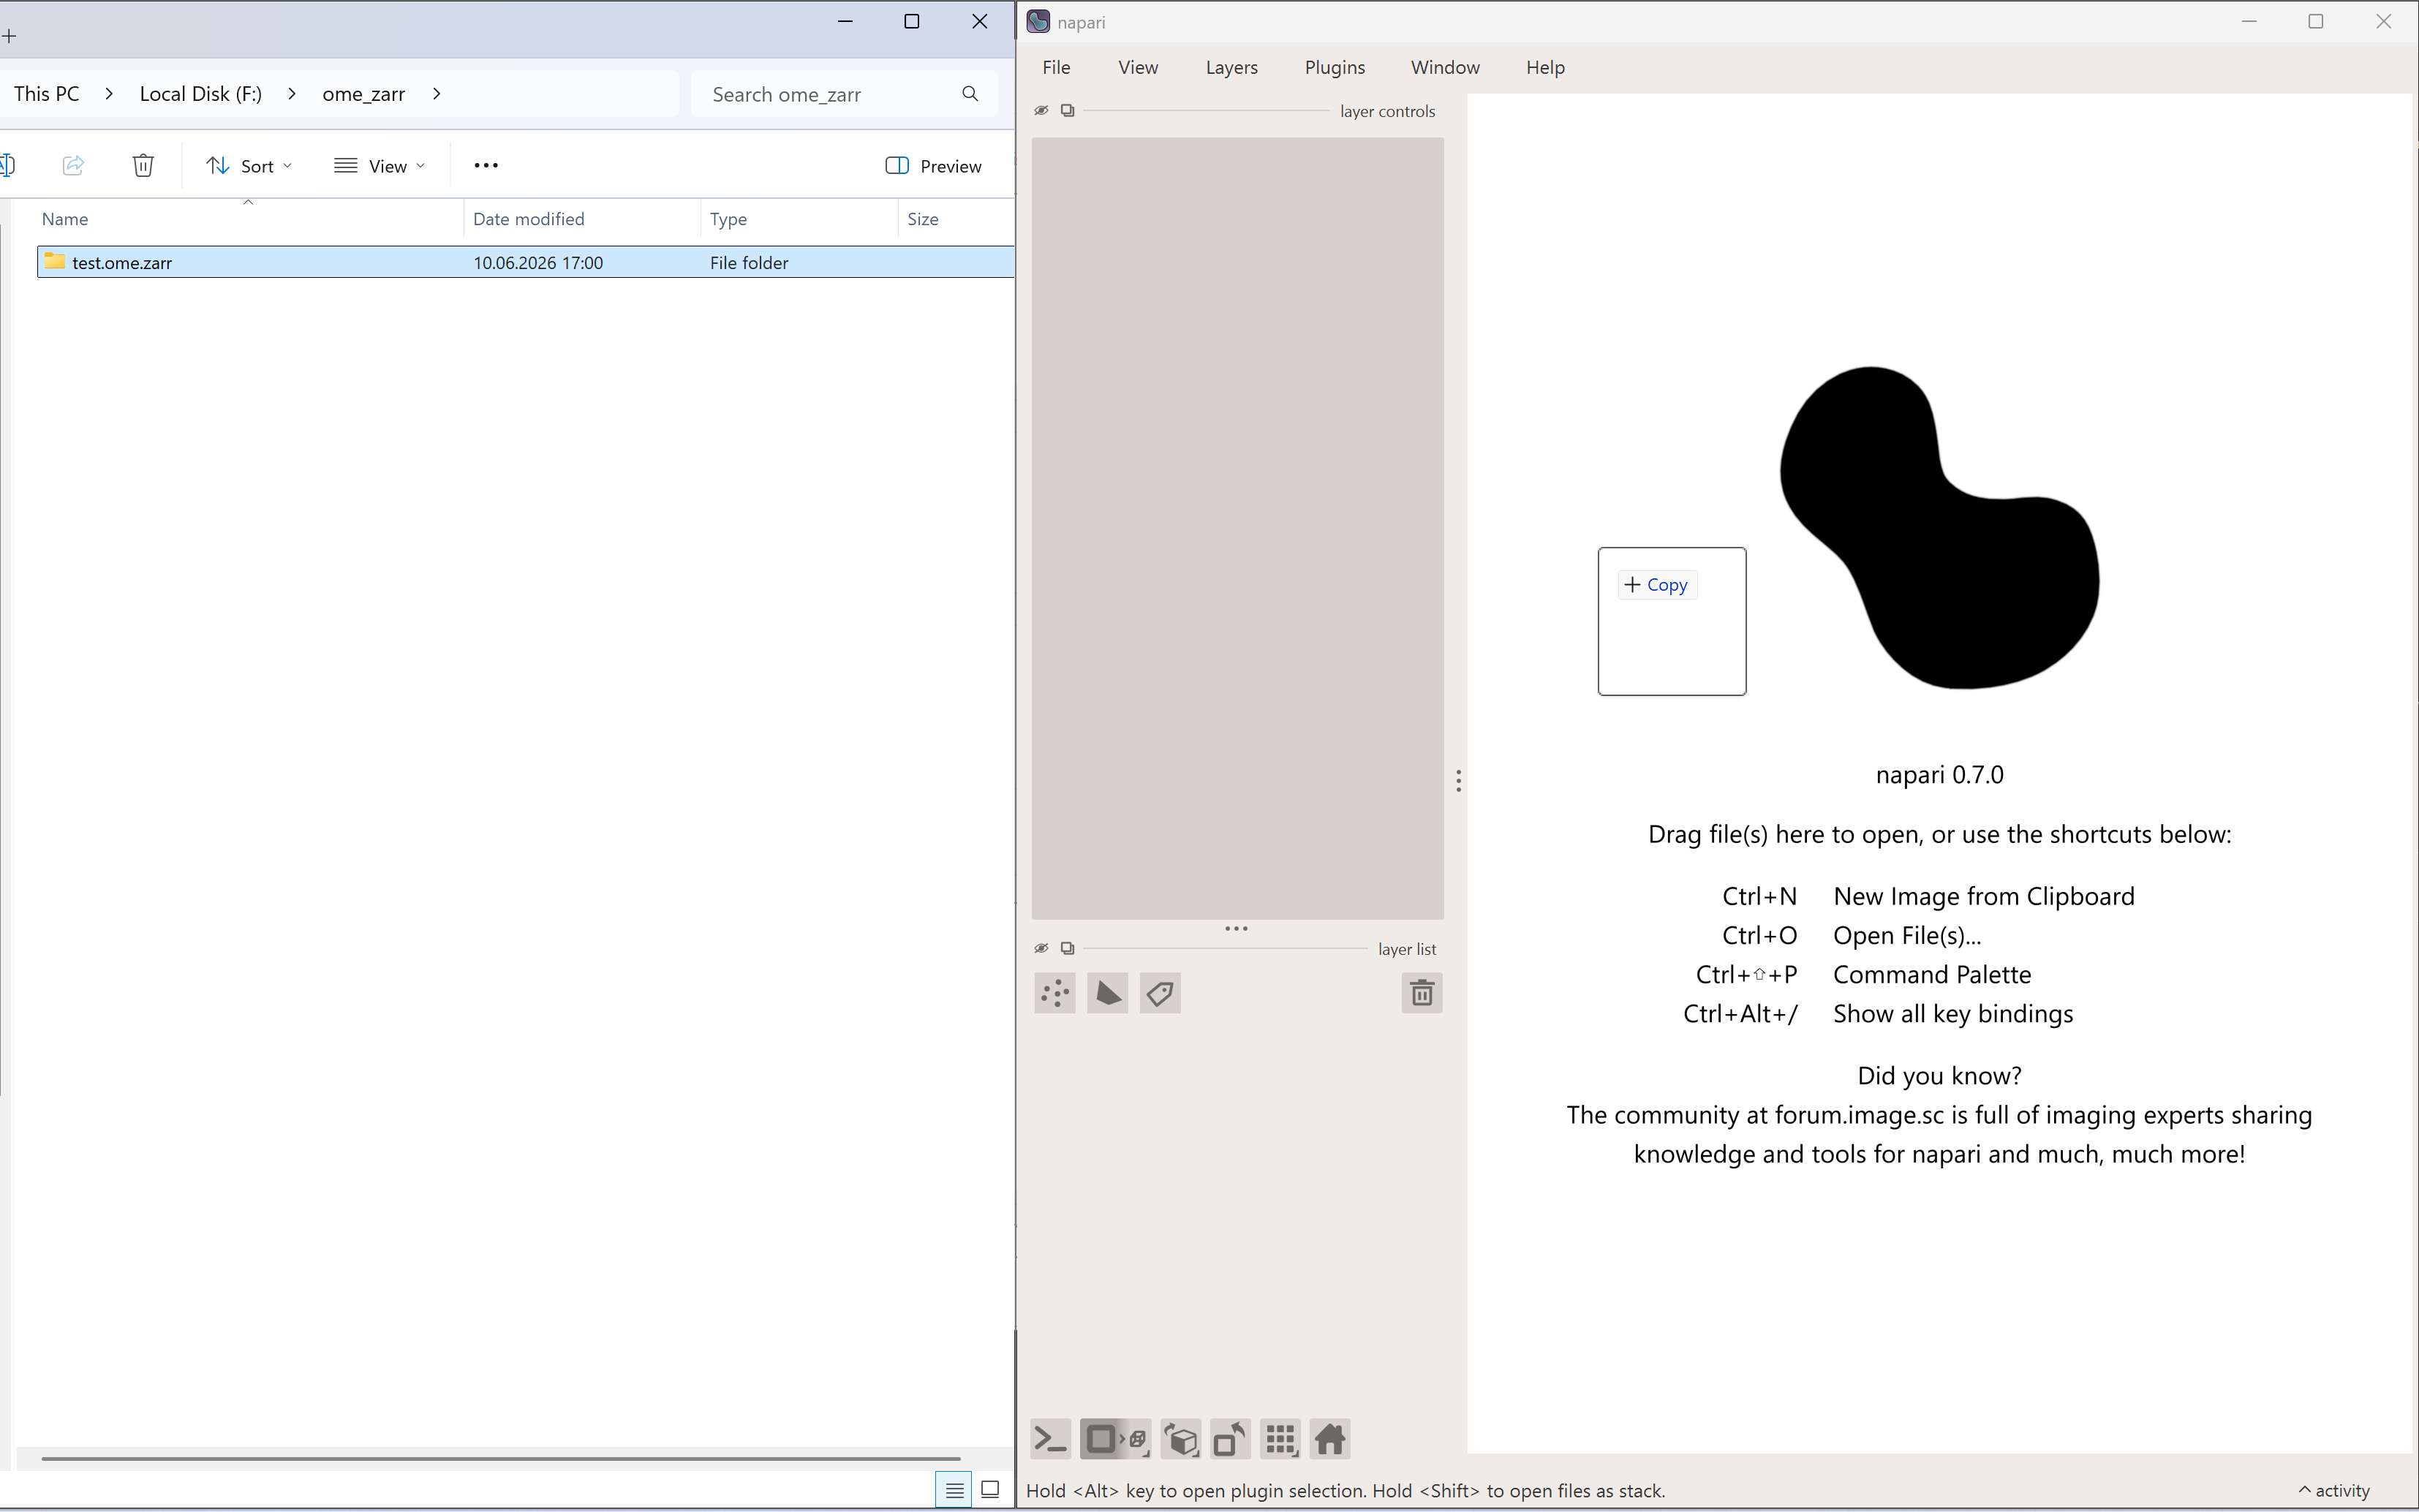
Task: Click the layer controls horizontal dots handle
Action: (x=1236, y=928)
